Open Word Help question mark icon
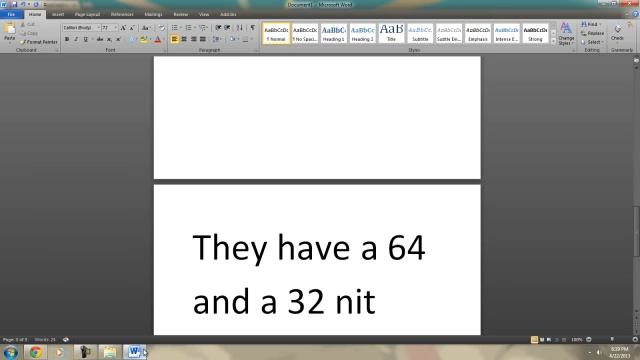The height and width of the screenshot is (360, 640). pyautogui.click(x=635, y=14)
